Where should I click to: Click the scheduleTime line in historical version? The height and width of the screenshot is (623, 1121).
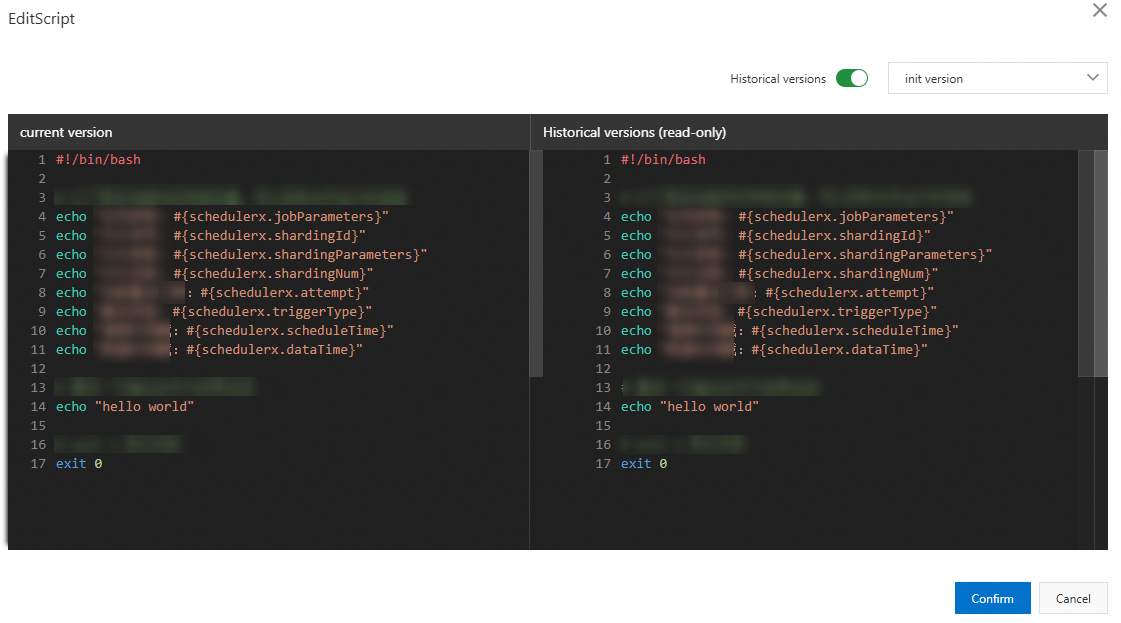(789, 330)
